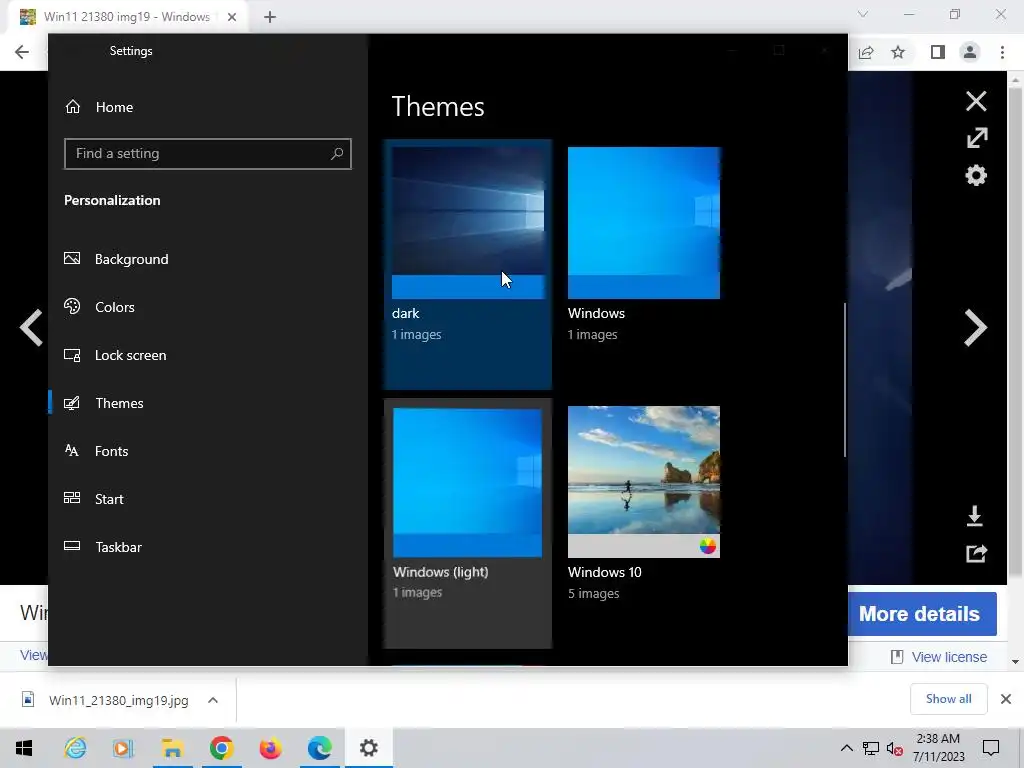Click the Background picture icon in sidebar
The width and height of the screenshot is (1024, 768).
72,259
